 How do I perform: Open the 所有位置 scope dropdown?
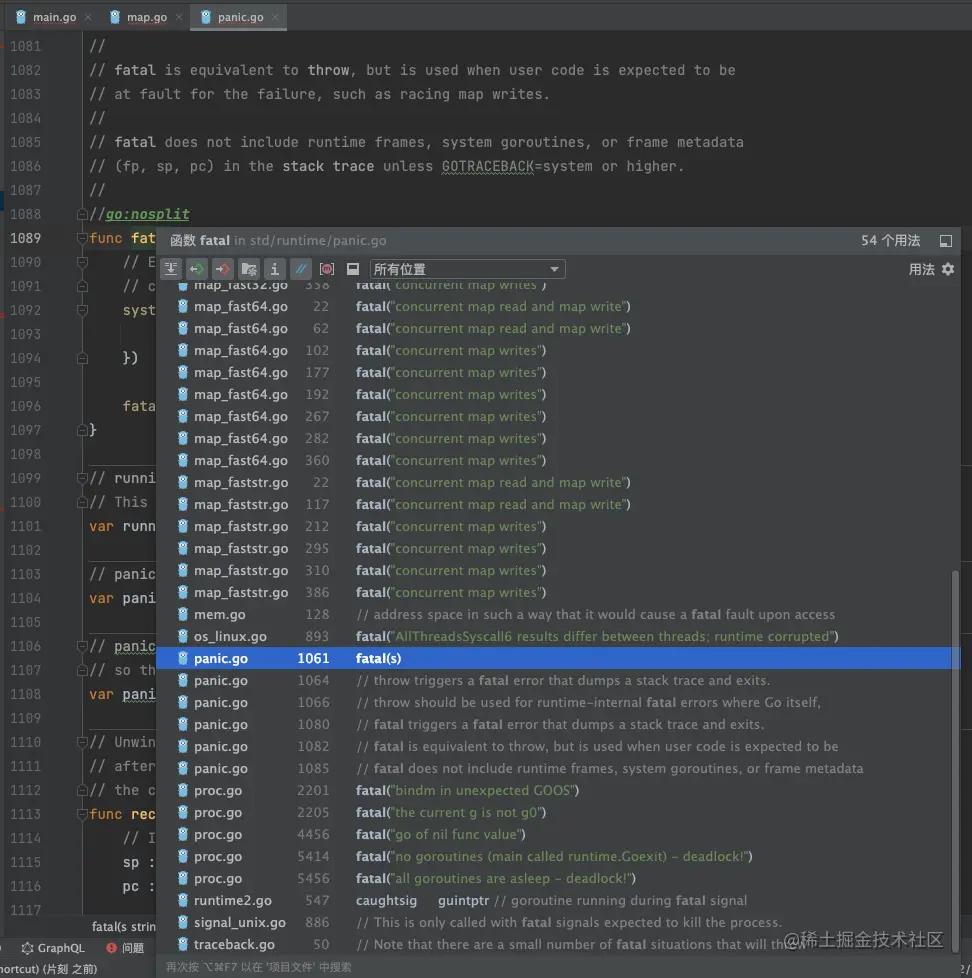tap(467, 269)
